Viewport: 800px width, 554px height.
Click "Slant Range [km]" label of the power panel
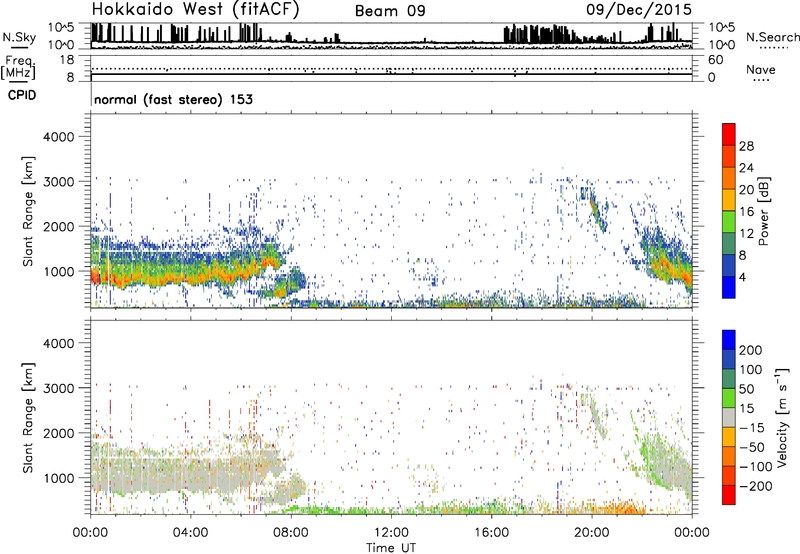(28, 211)
